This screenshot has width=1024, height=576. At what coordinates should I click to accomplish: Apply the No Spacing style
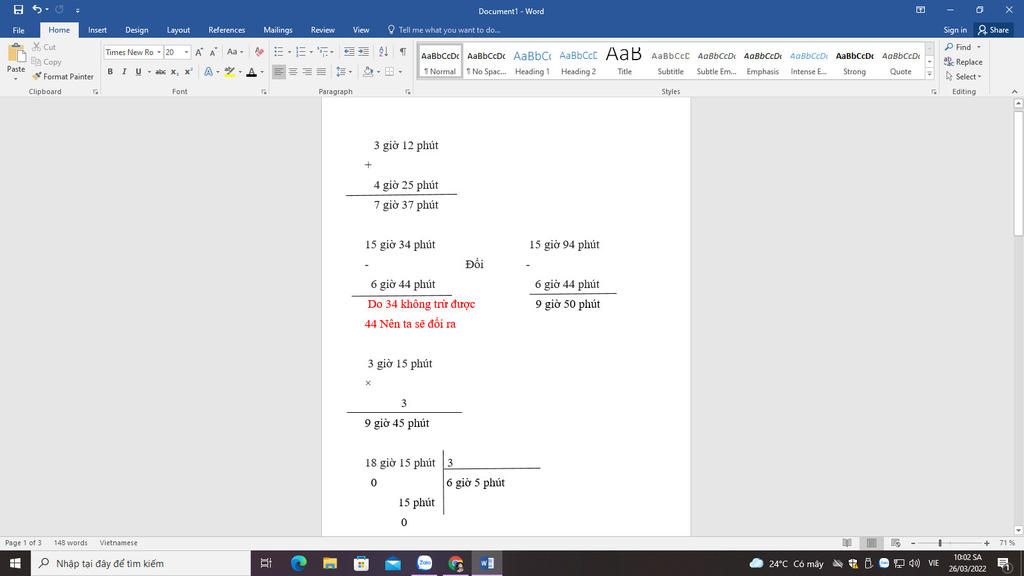click(x=486, y=61)
